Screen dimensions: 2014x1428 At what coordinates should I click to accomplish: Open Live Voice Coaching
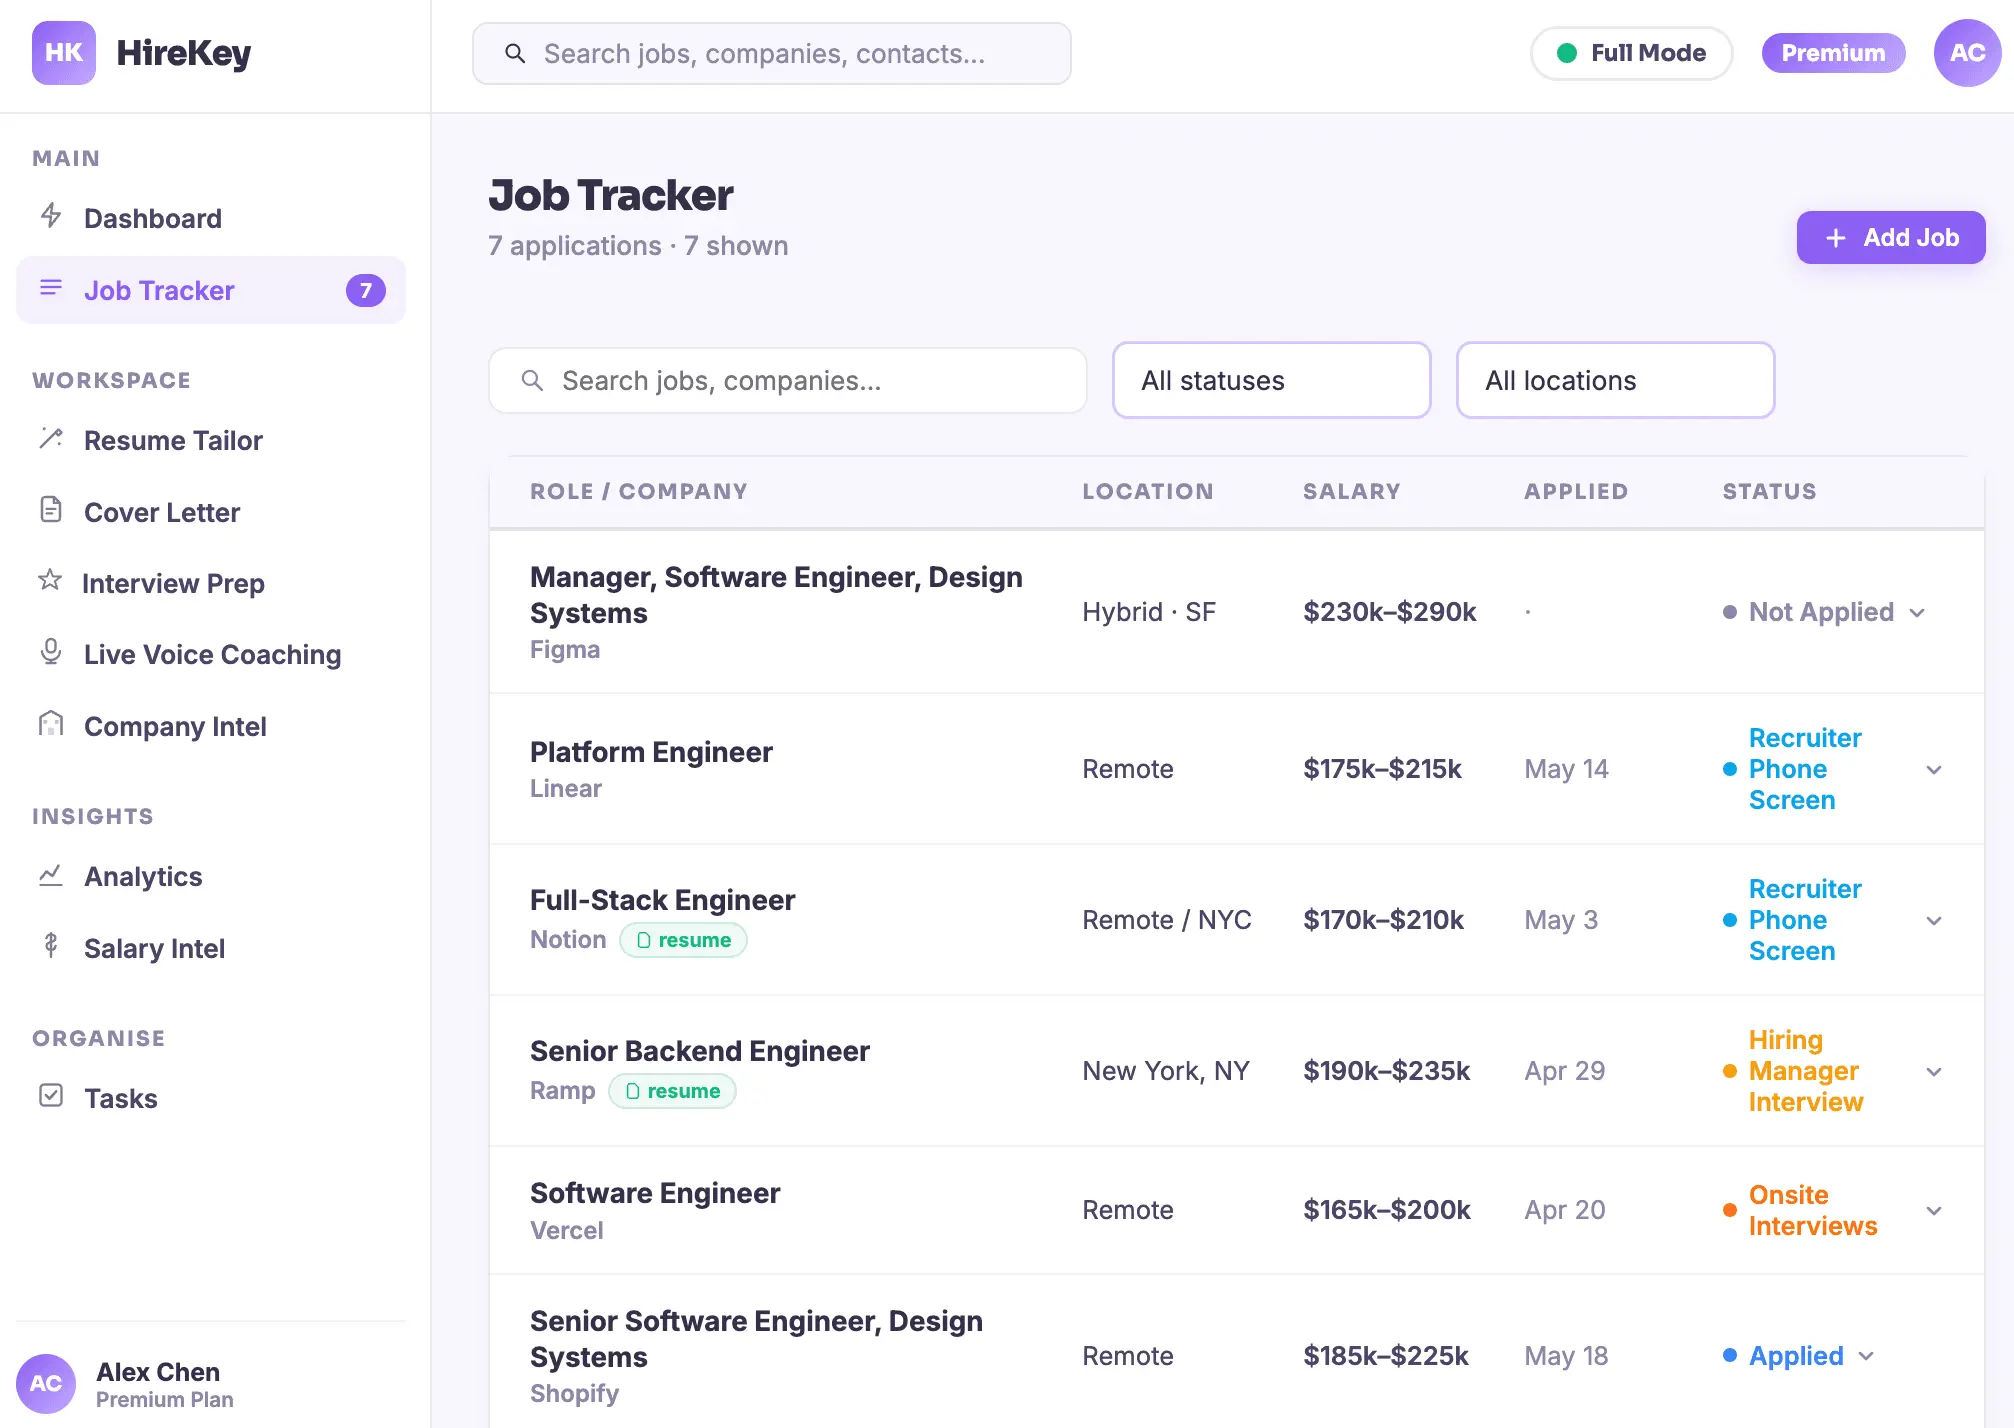coord(211,654)
